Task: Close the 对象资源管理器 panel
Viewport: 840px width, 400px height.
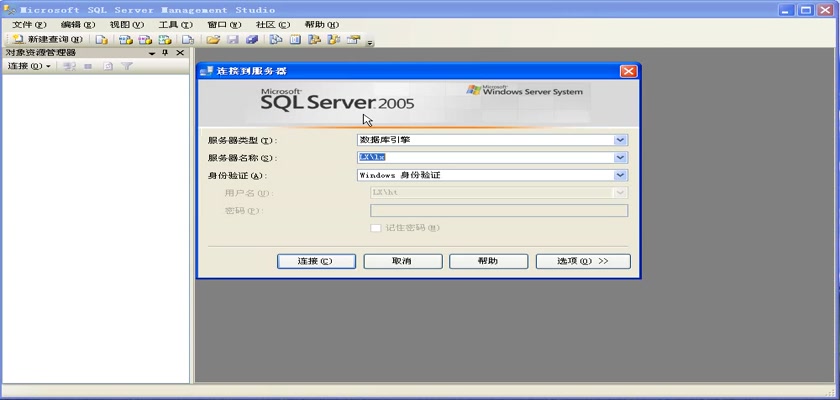Action: 180,52
